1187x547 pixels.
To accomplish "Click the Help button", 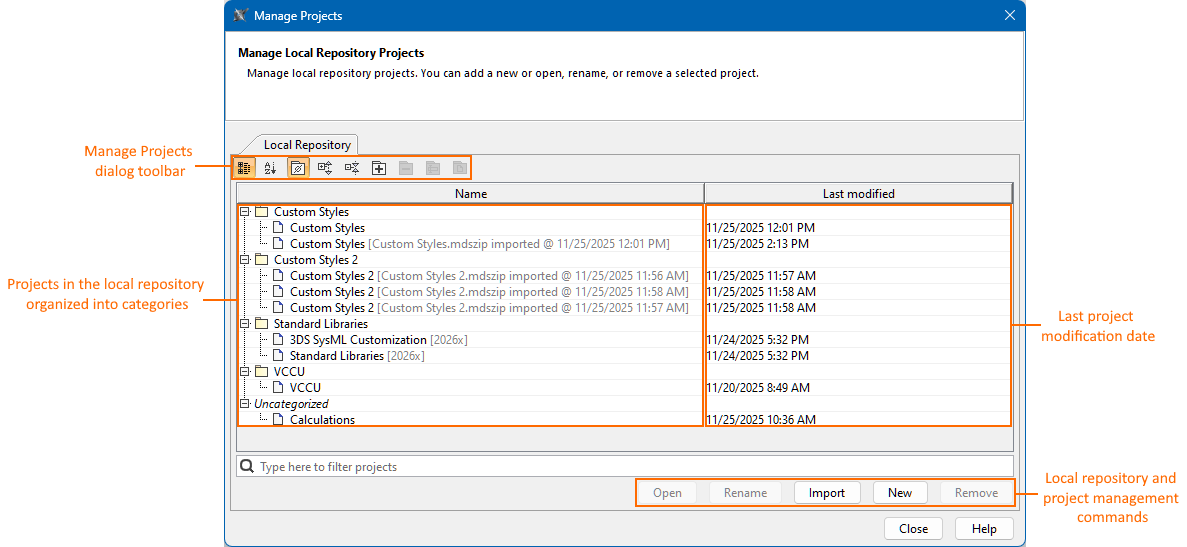I will [984, 529].
